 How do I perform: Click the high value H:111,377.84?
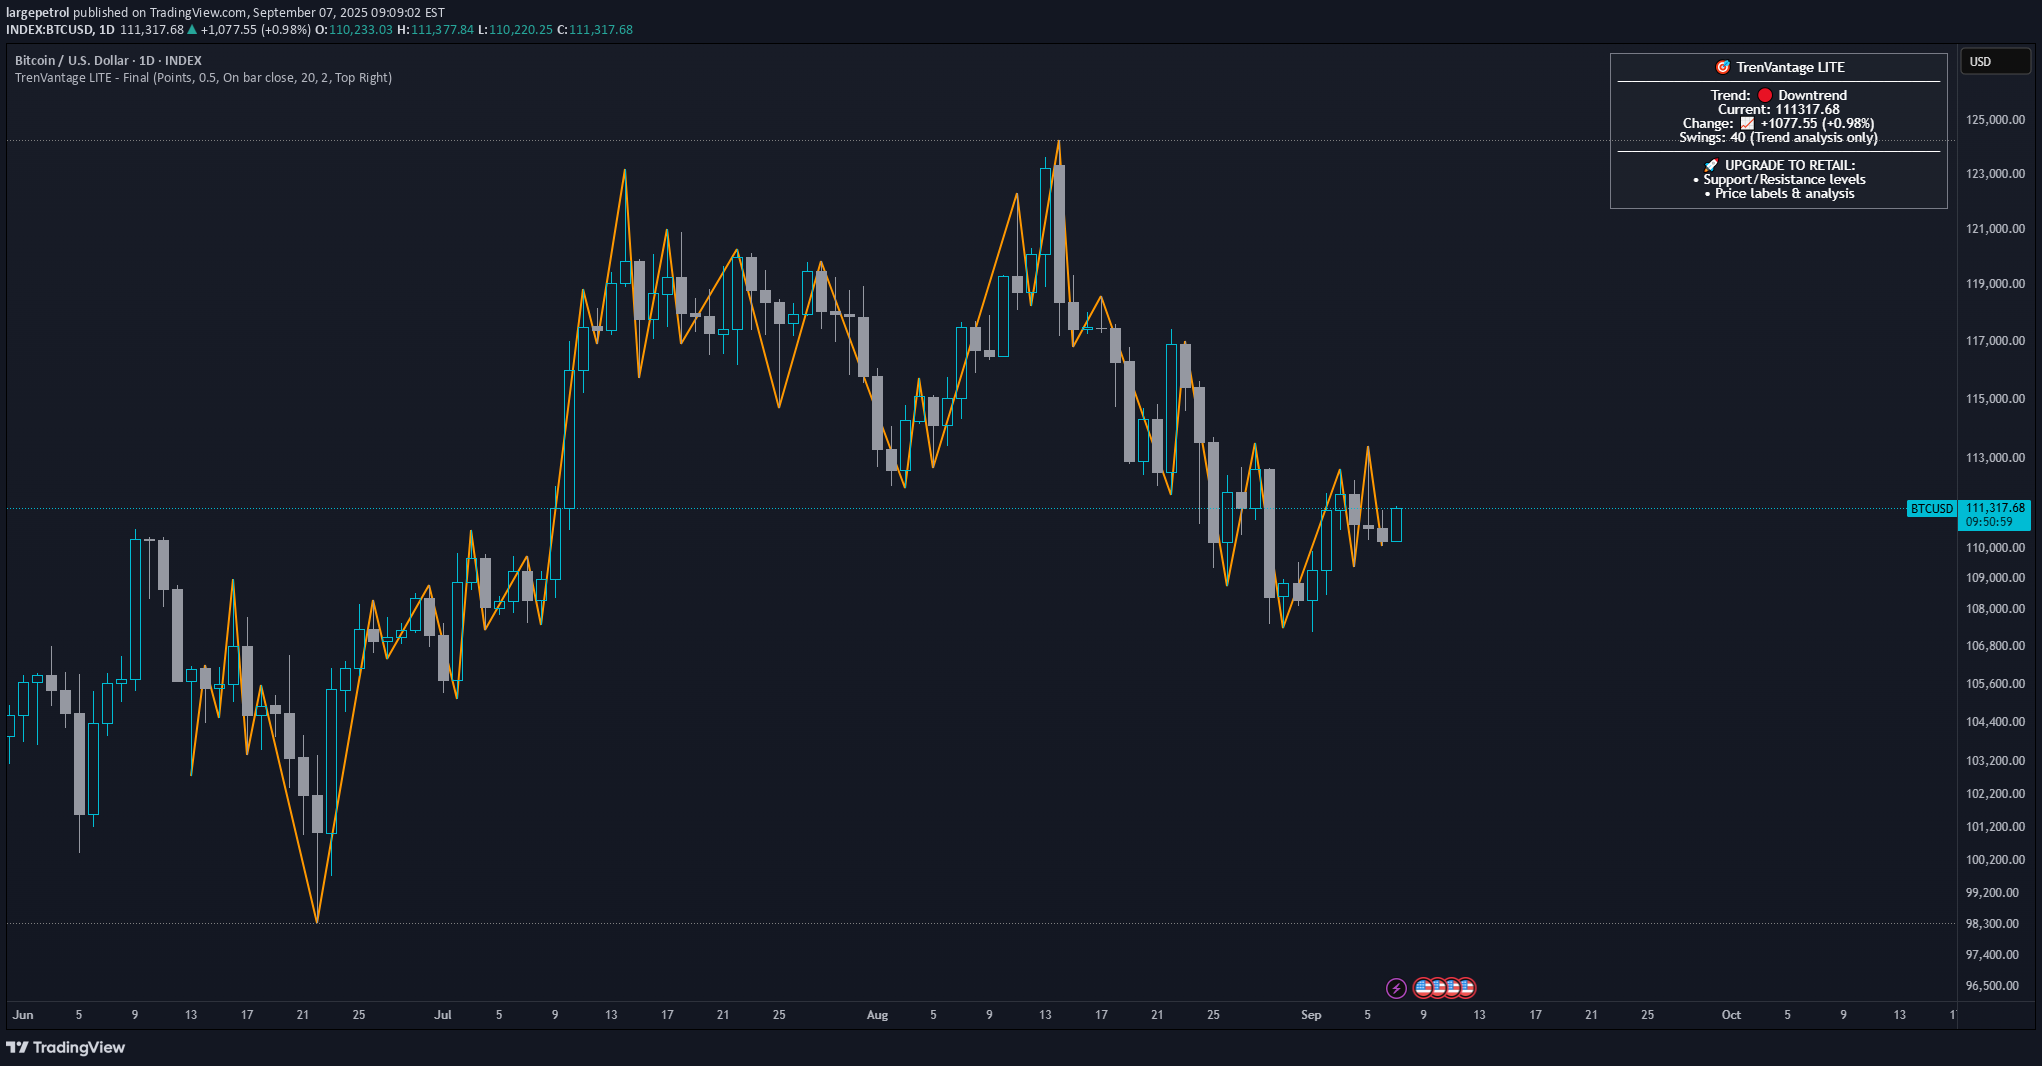[x=435, y=30]
